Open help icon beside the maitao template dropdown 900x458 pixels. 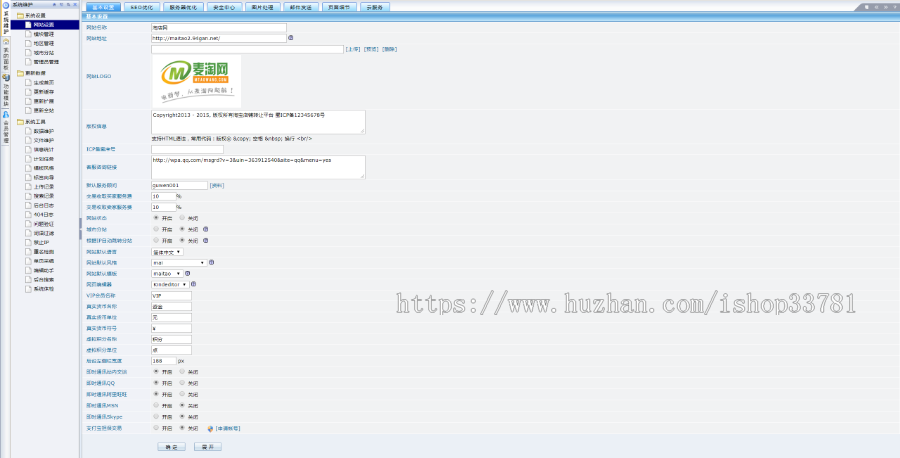coord(188,273)
